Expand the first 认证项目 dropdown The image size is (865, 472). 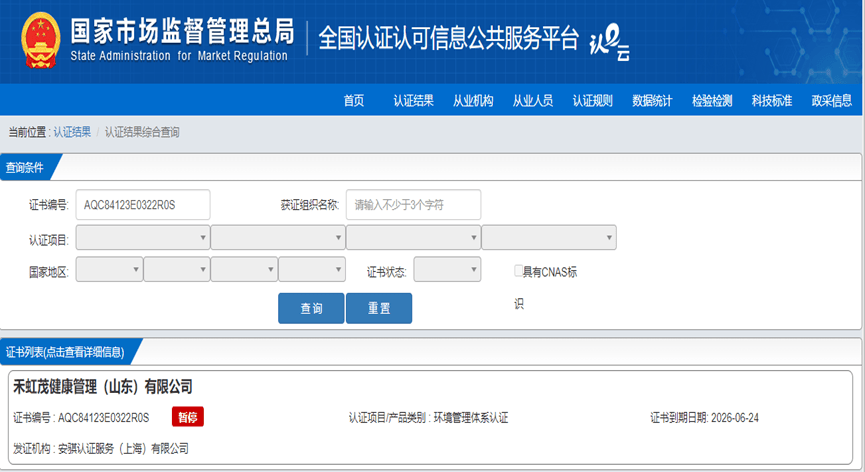(142, 238)
